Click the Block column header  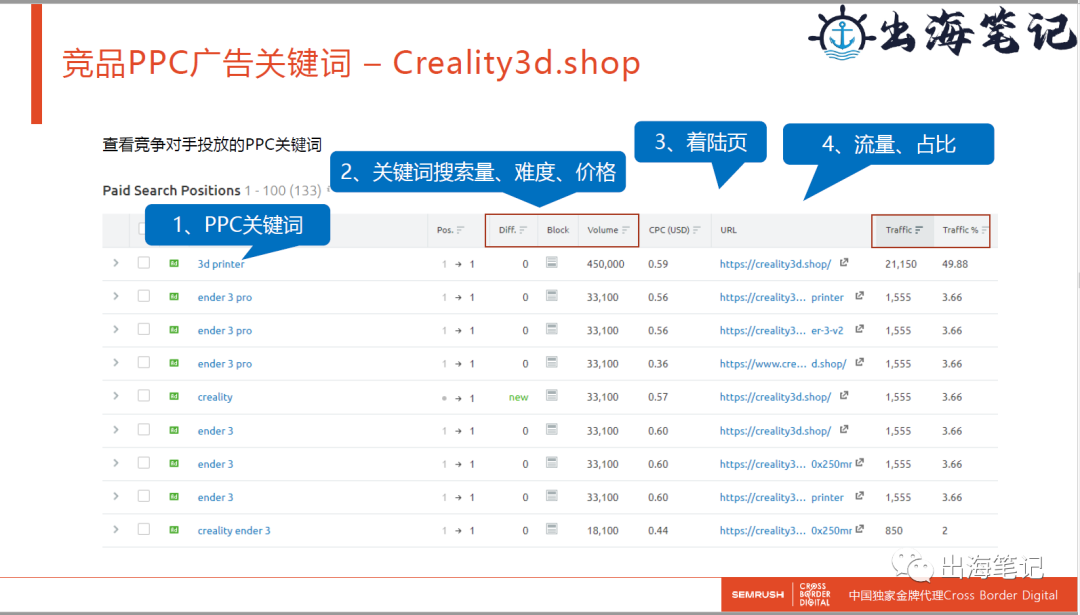[558, 230]
